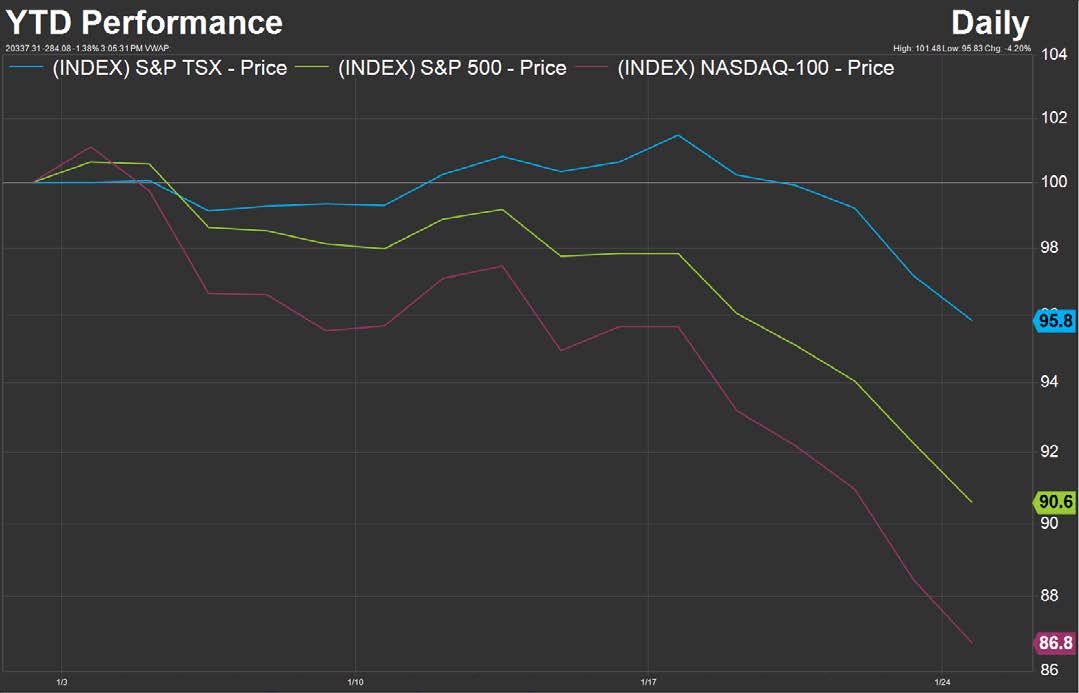Click the green 90.6 value tag
1079x693 pixels.
point(1056,502)
